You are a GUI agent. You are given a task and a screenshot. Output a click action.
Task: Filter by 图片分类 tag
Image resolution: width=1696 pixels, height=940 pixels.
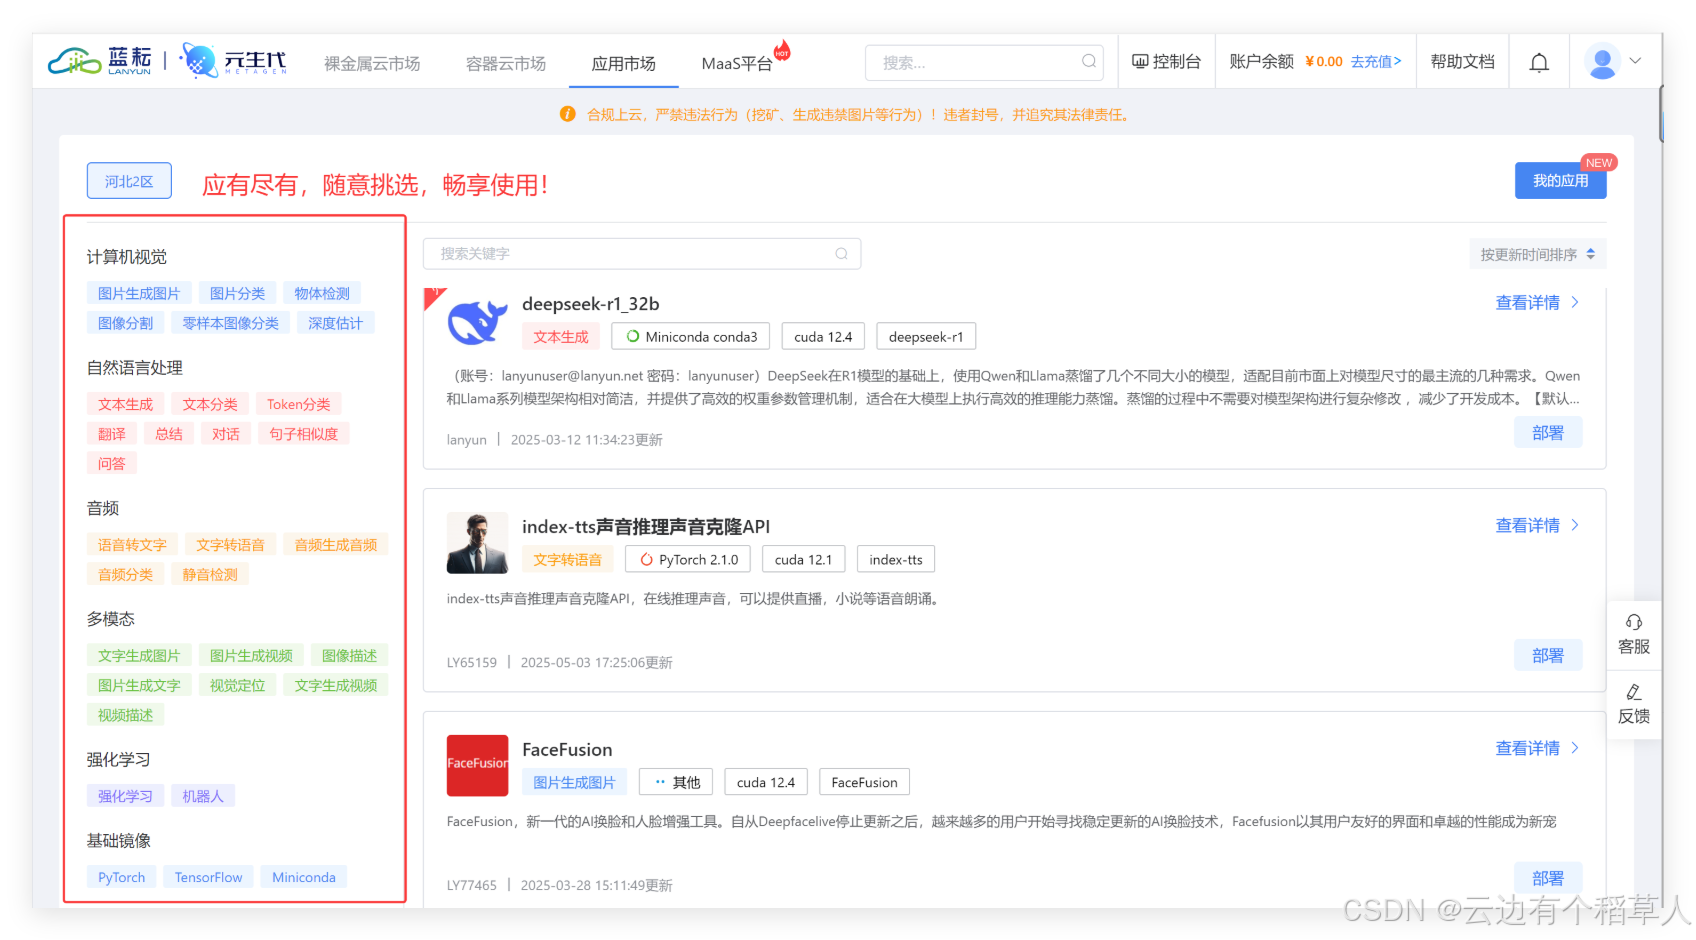[x=237, y=293]
